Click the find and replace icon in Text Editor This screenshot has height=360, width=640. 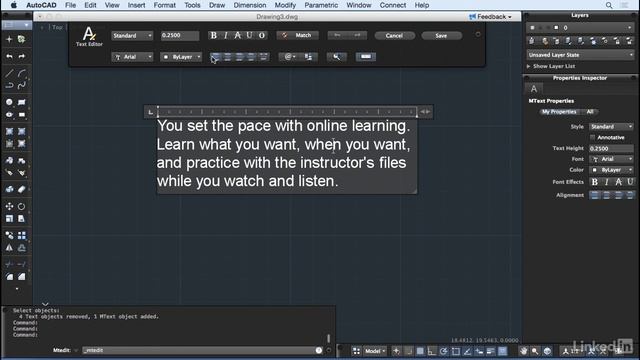[337, 57]
